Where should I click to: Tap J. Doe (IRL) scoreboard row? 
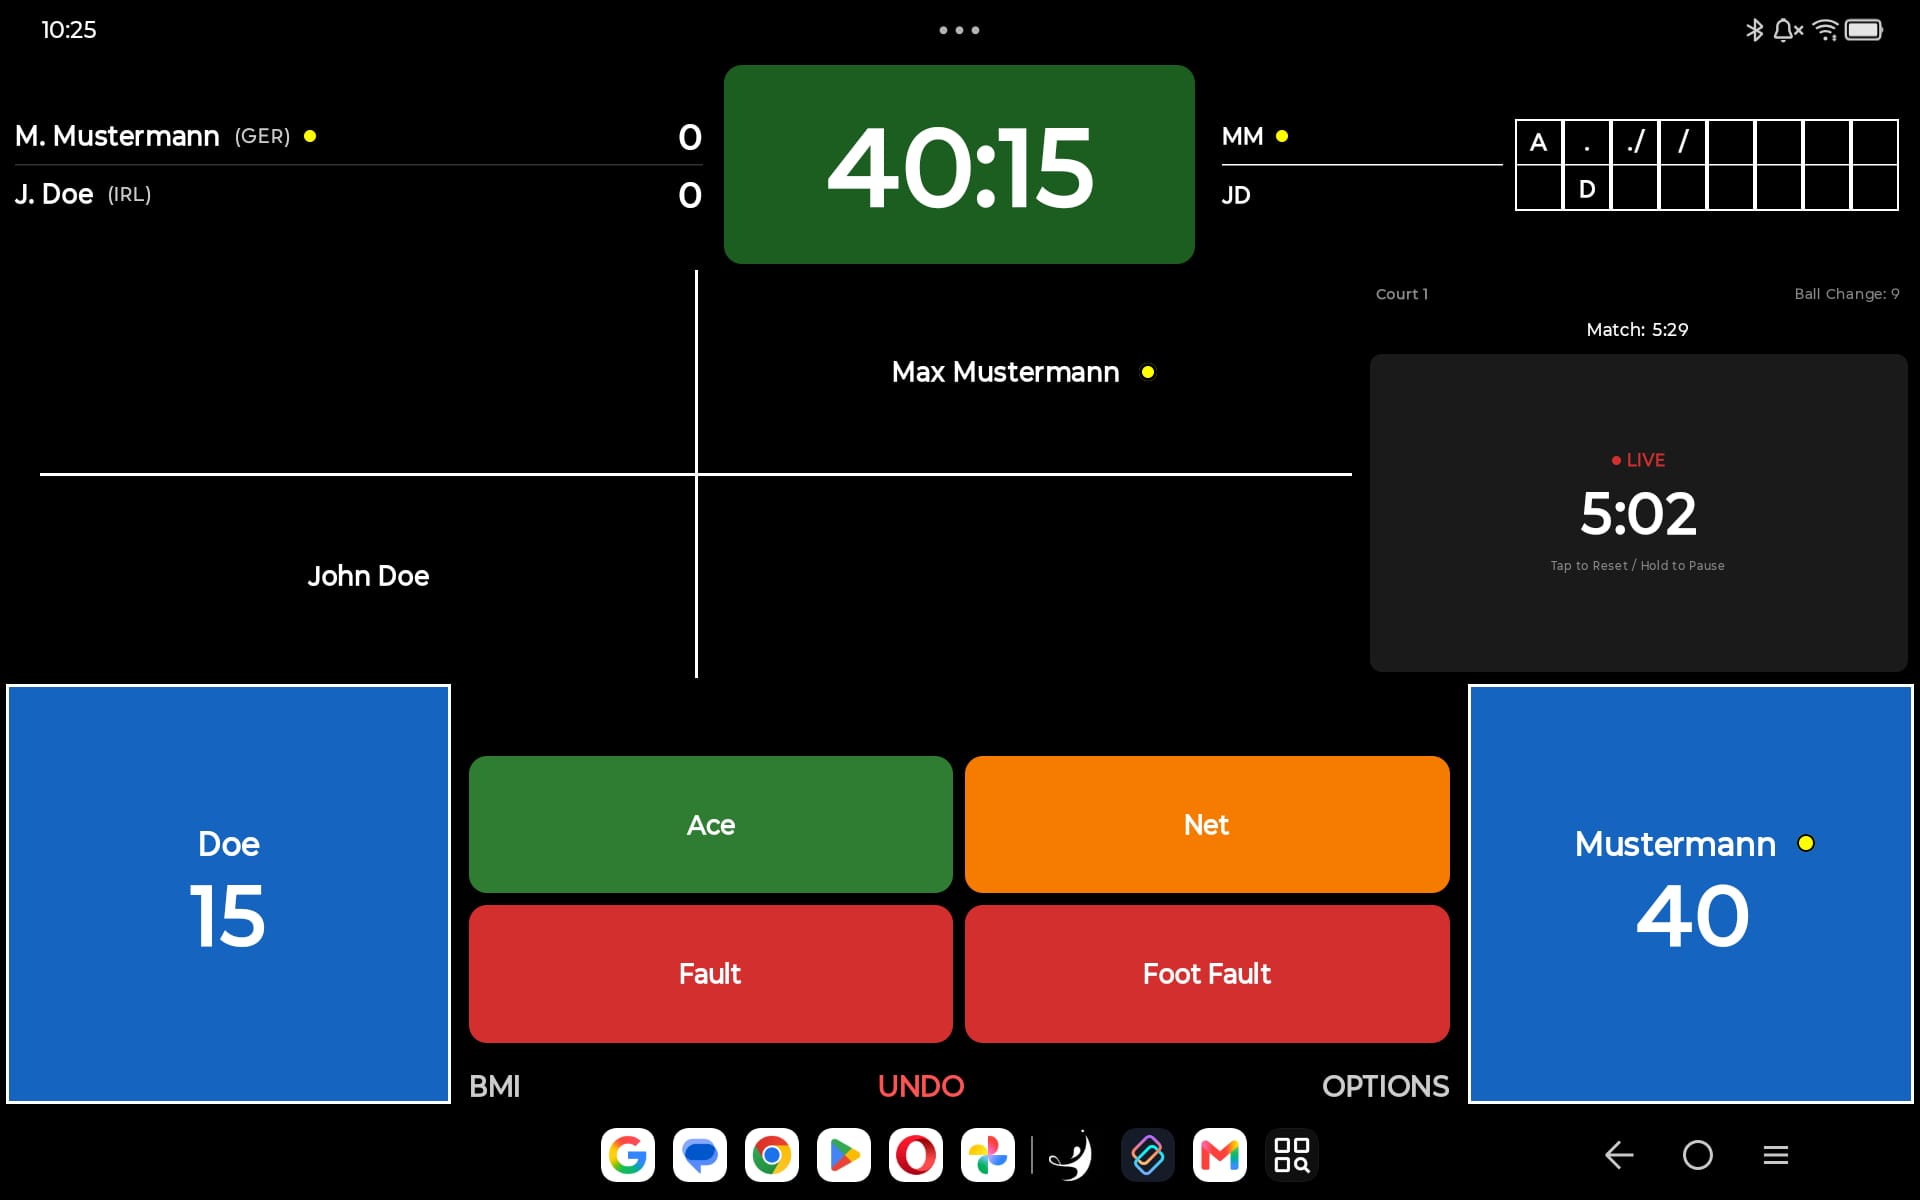pyautogui.click(x=358, y=194)
